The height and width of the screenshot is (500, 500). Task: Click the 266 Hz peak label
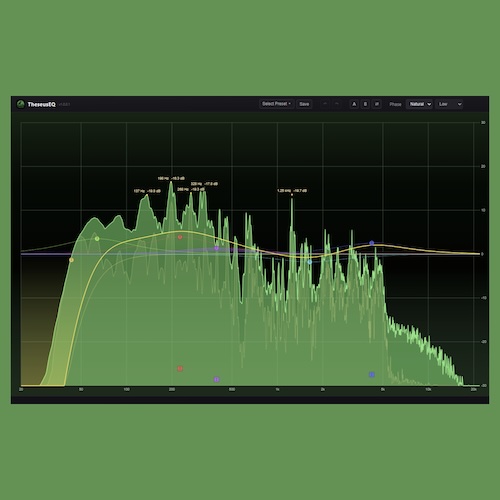click(x=191, y=189)
